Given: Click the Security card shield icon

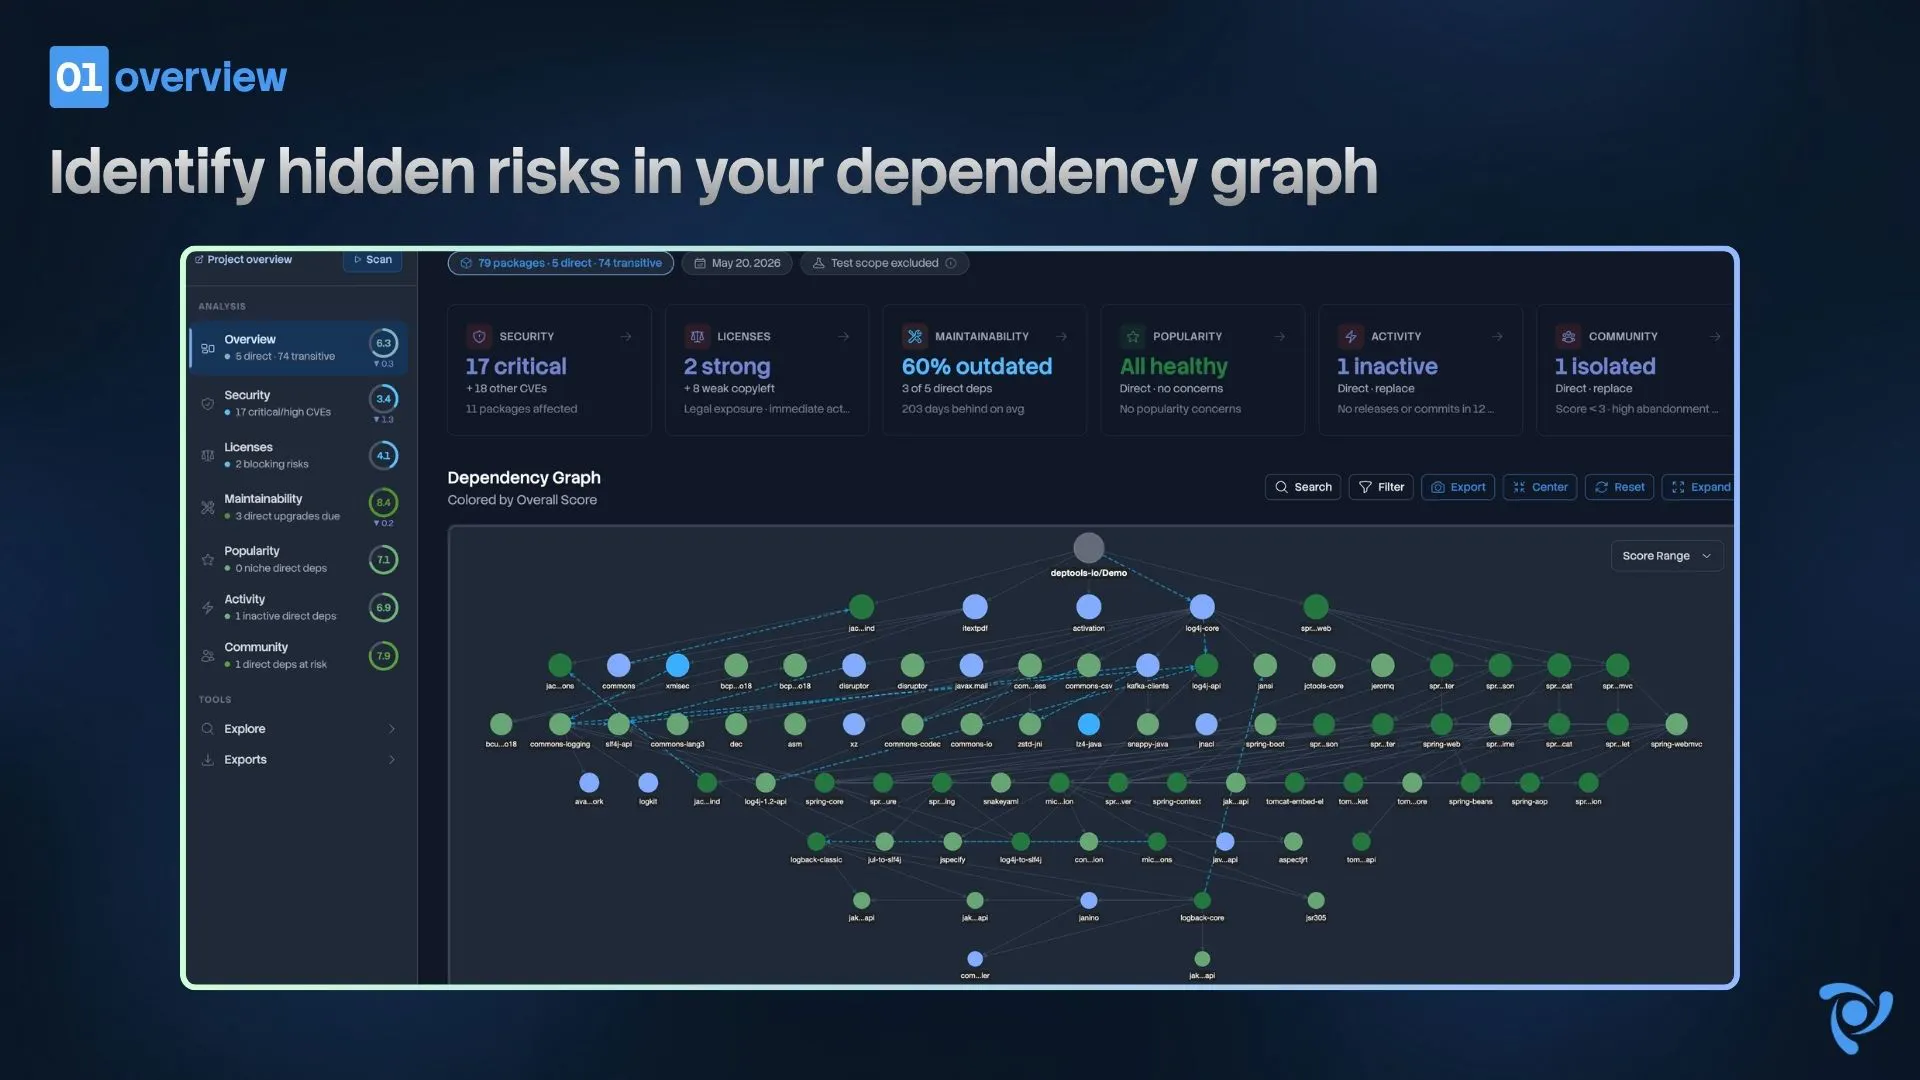Looking at the screenshot, I should [479, 336].
